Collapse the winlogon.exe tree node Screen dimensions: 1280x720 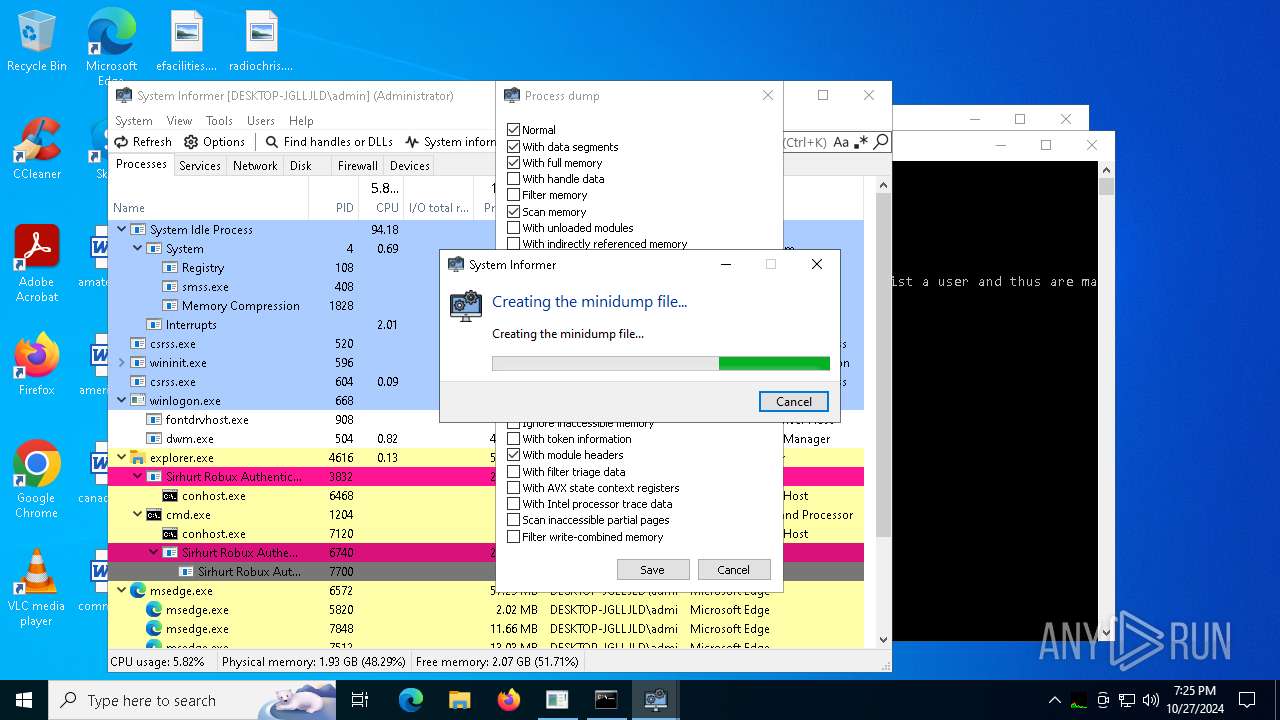[x=122, y=401]
